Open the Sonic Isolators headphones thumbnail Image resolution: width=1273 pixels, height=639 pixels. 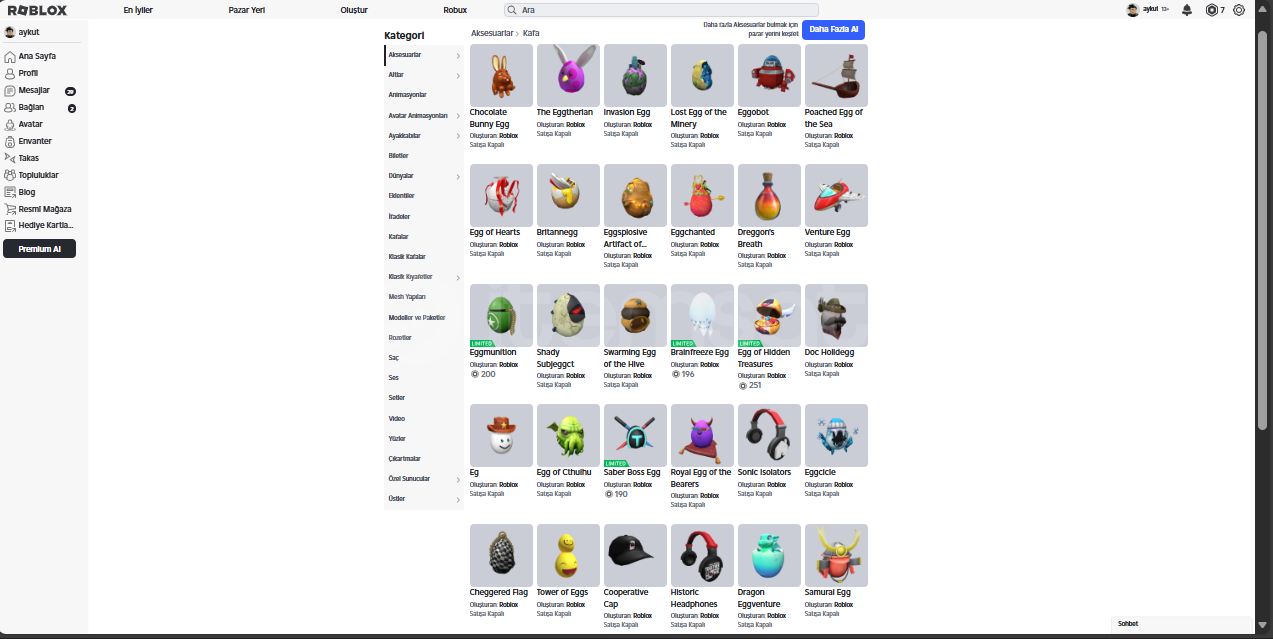coord(769,435)
